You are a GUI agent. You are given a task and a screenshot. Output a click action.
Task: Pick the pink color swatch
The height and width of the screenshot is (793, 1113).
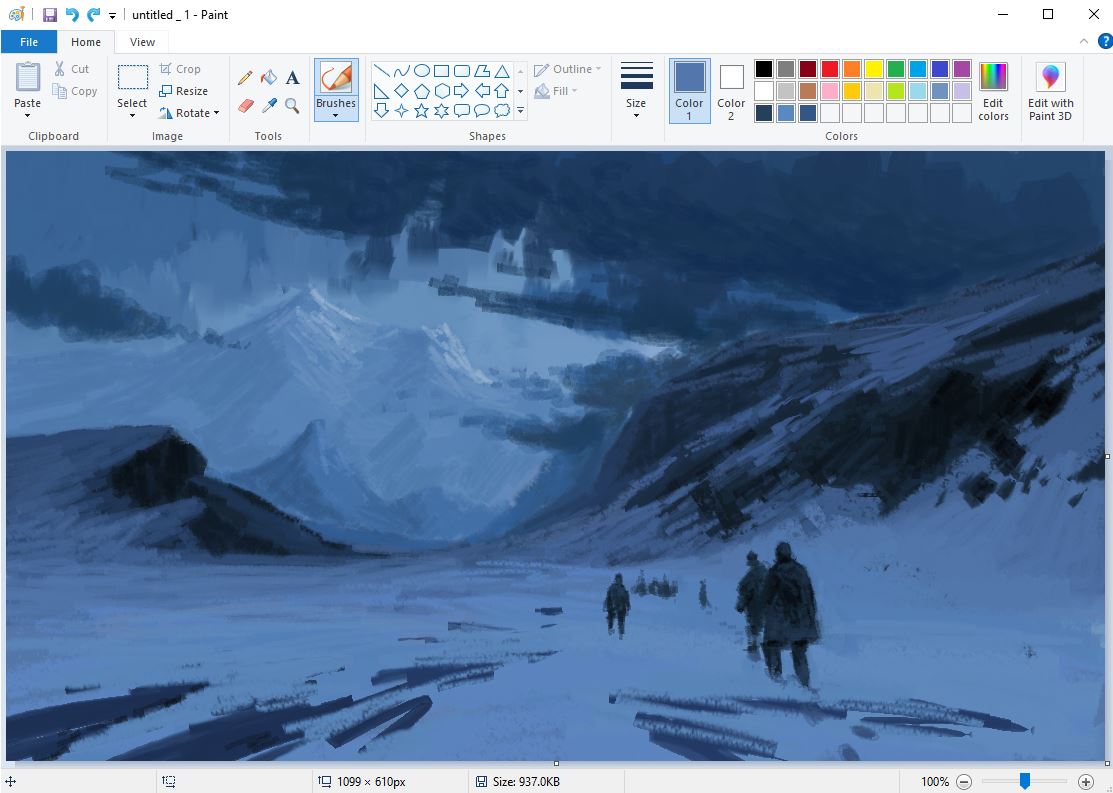coord(830,91)
